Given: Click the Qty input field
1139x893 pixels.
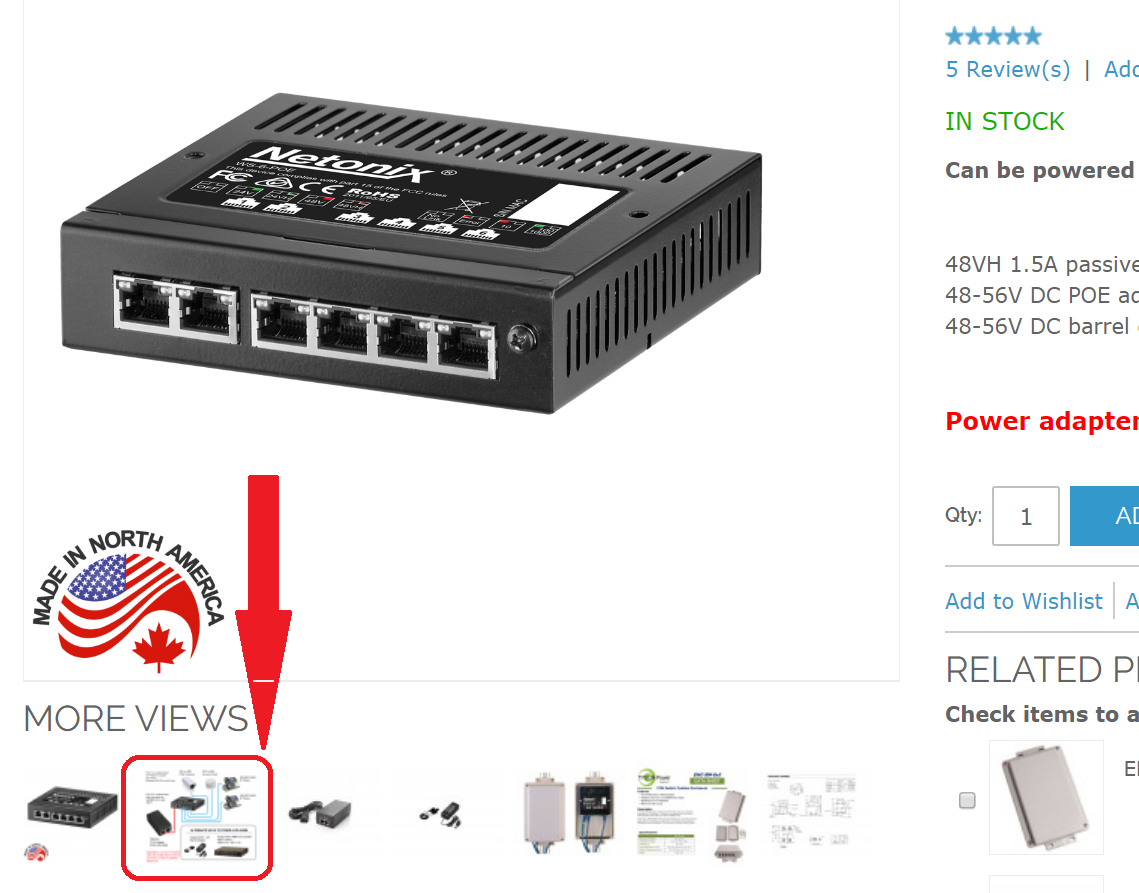Looking at the screenshot, I should coord(1026,516).
